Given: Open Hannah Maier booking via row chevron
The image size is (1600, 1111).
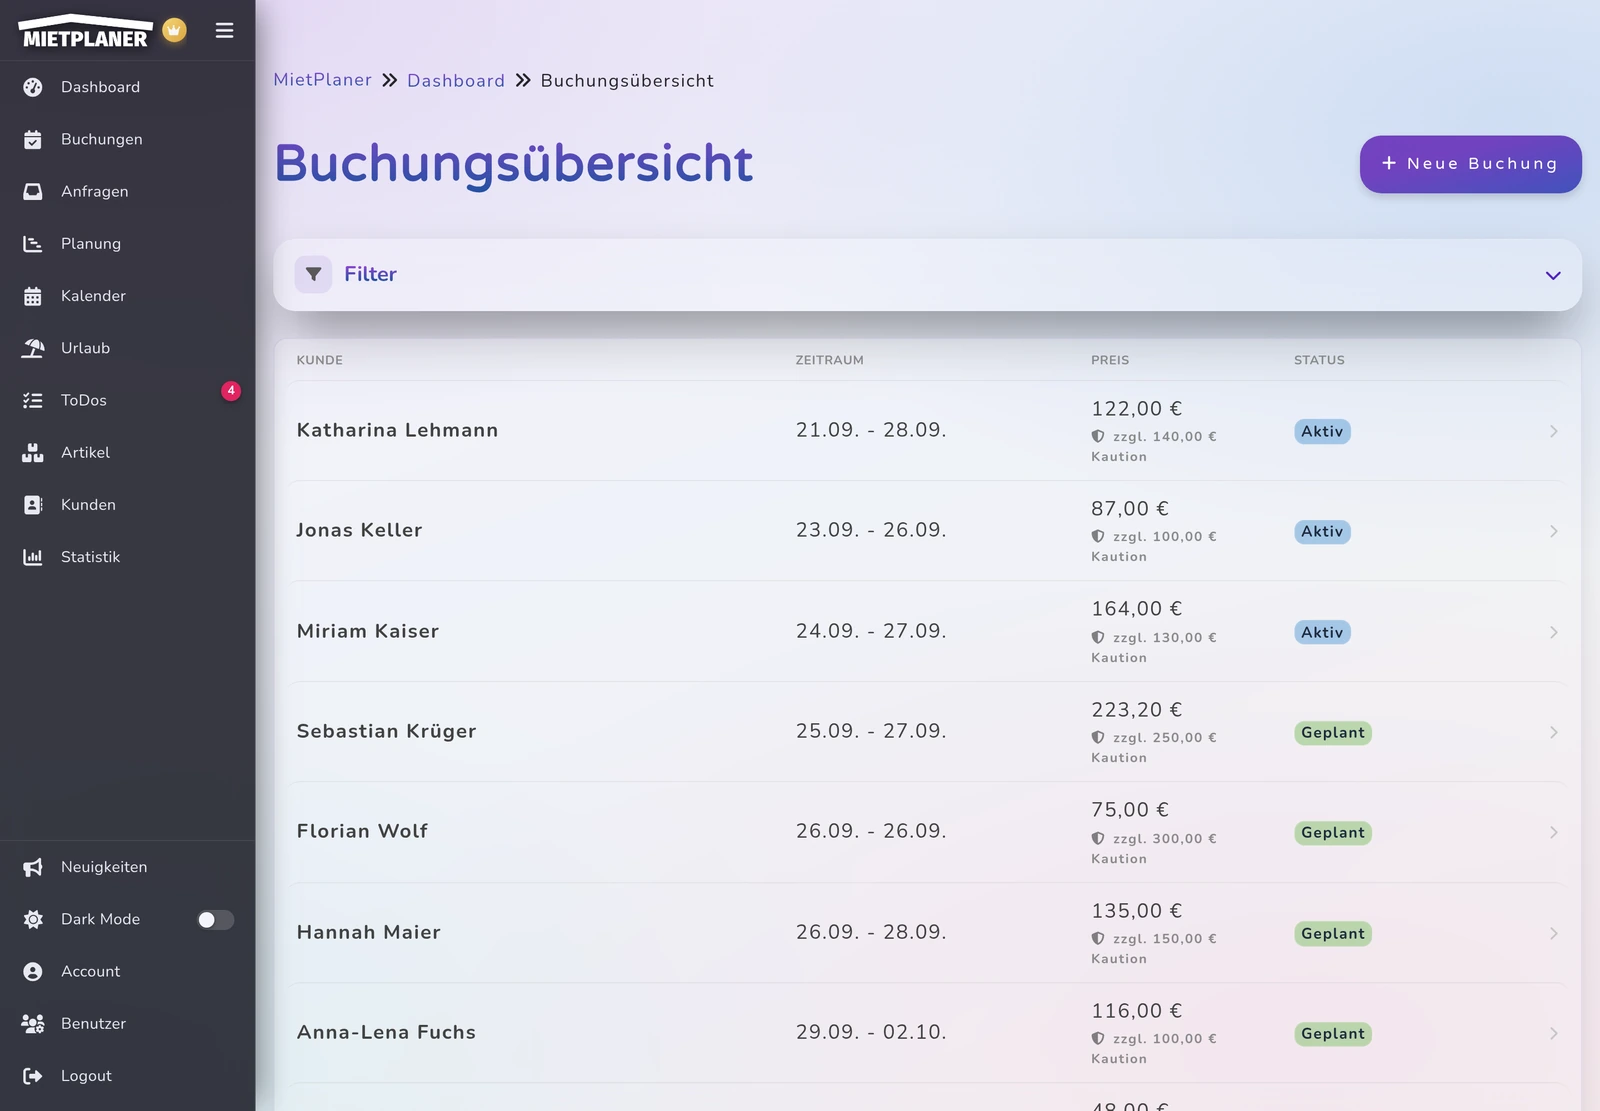Looking at the screenshot, I should coord(1554,933).
